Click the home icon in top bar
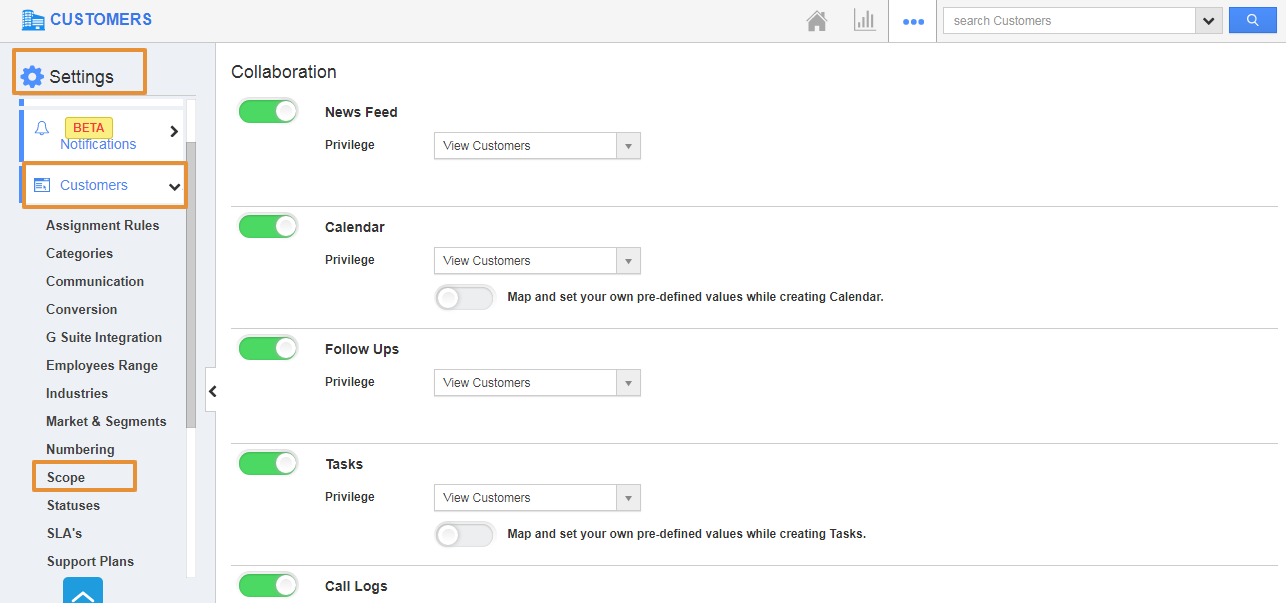 [x=817, y=21]
